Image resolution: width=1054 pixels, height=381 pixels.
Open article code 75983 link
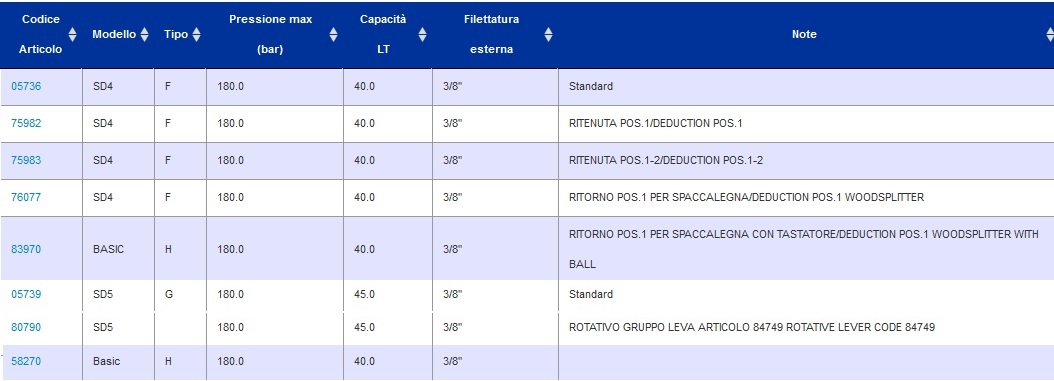[26, 161]
